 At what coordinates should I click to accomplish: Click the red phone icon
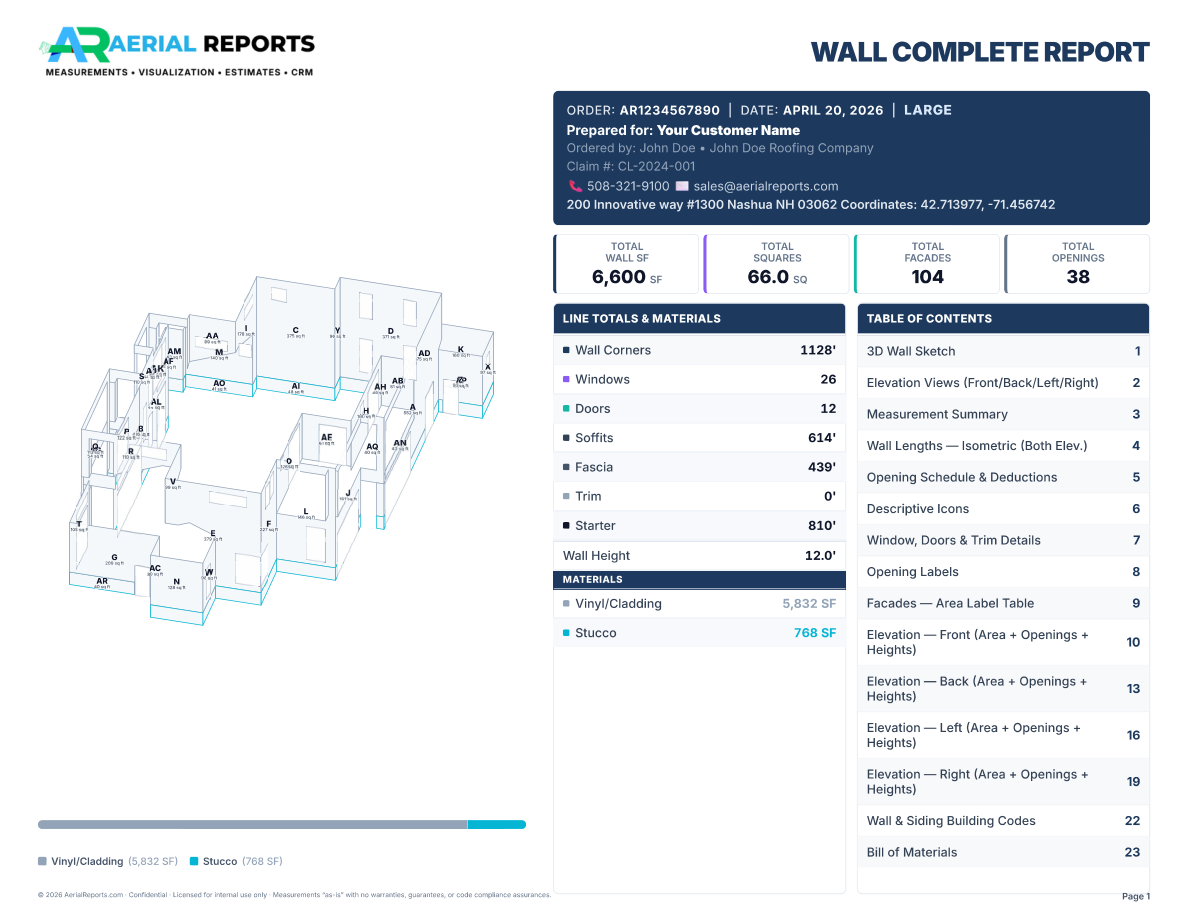coord(575,186)
